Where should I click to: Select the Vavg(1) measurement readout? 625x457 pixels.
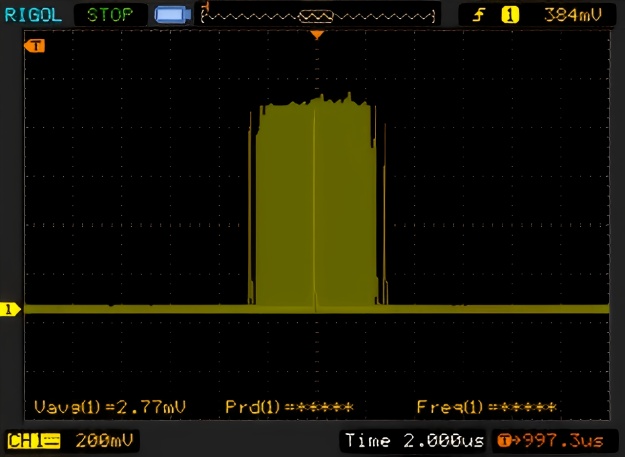point(109,407)
